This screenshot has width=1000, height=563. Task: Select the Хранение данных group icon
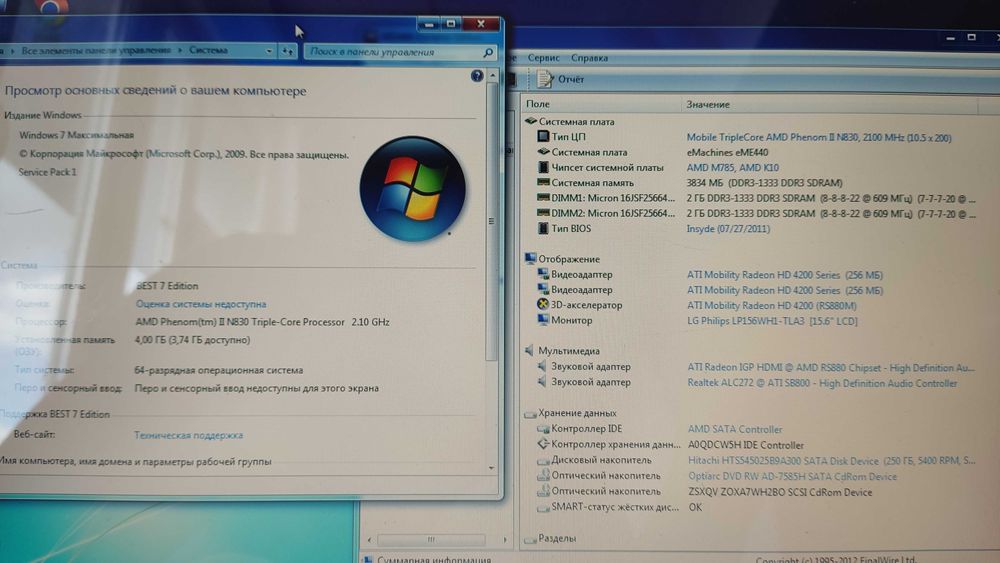(x=530, y=413)
